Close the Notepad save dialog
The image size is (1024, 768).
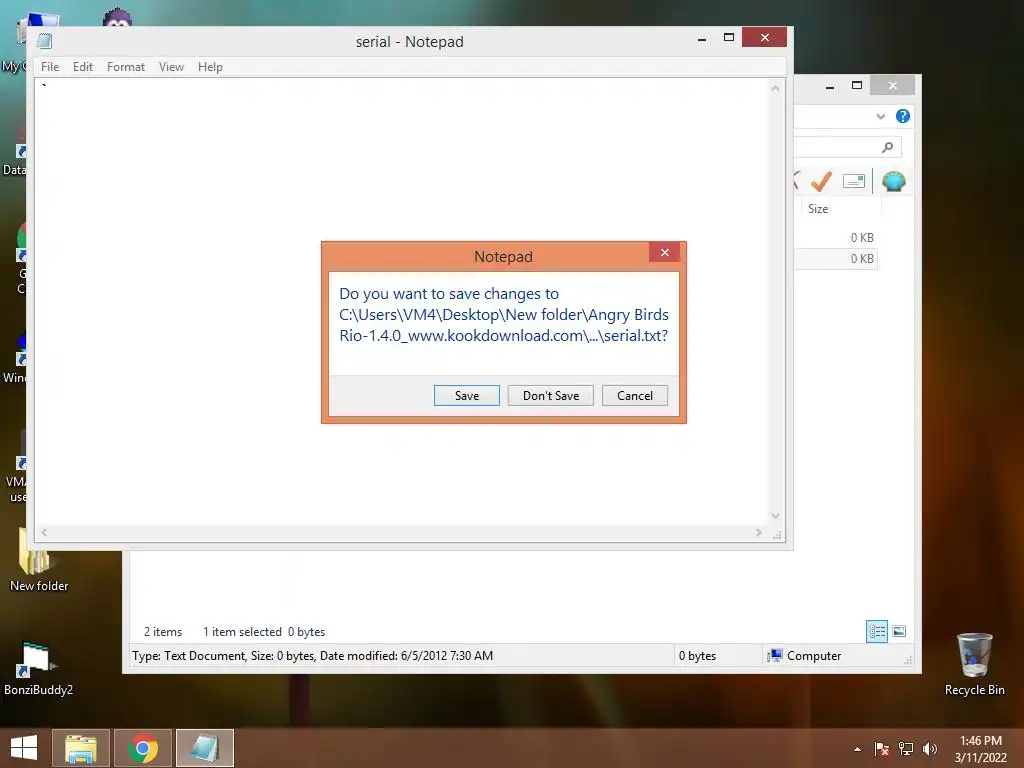pyautogui.click(x=664, y=252)
